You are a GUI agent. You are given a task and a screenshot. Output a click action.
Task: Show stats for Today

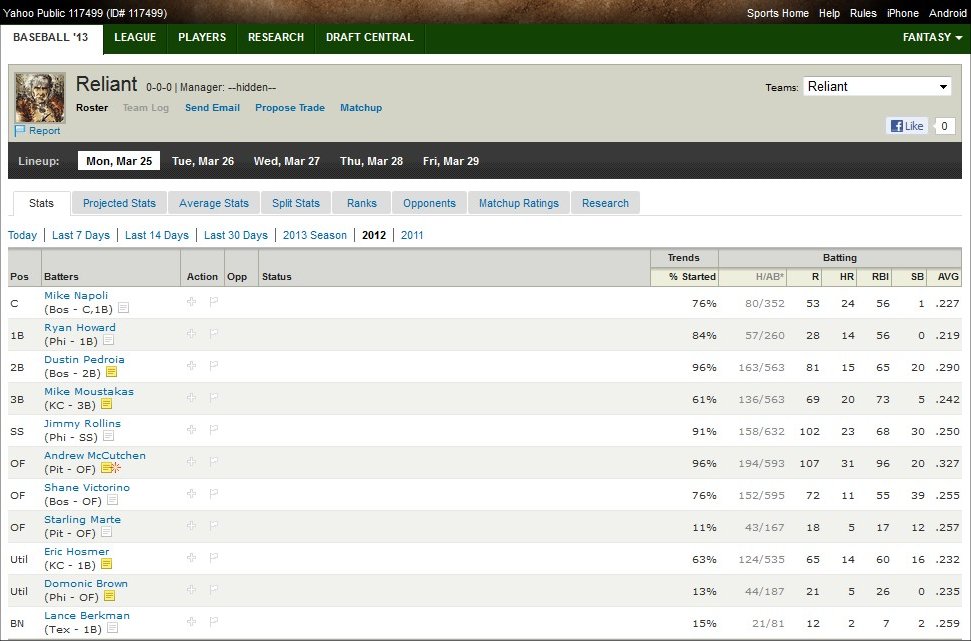(x=22, y=235)
